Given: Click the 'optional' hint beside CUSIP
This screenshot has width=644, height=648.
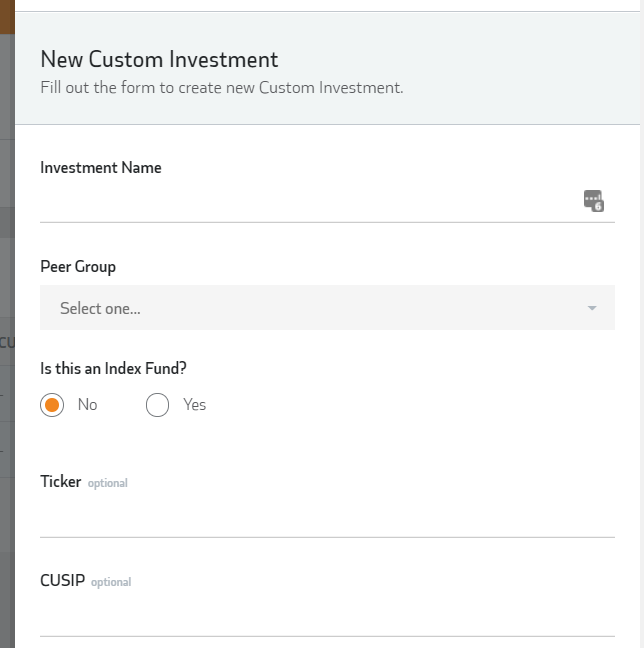Looking at the screenshot, I should click(111, 582).
